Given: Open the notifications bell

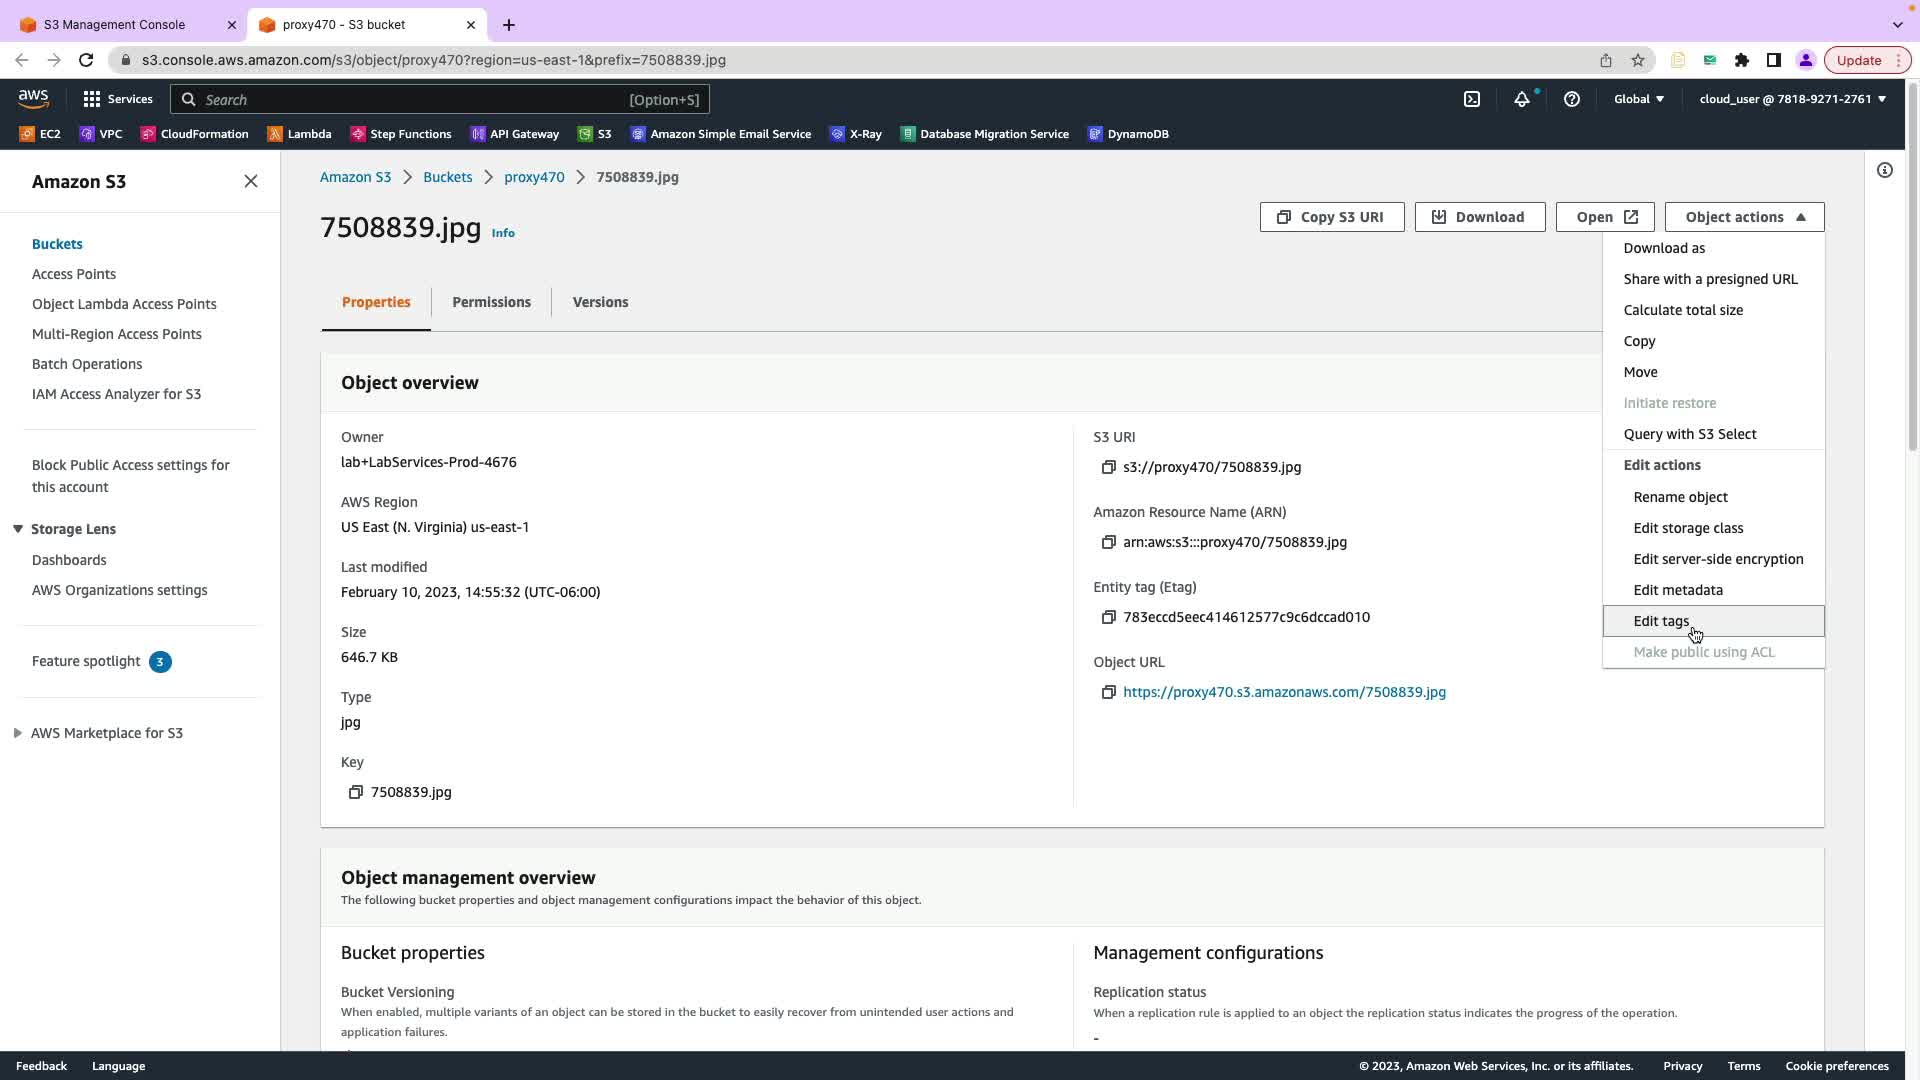Looking at the screenshot, I should [x=1521, y=99].
